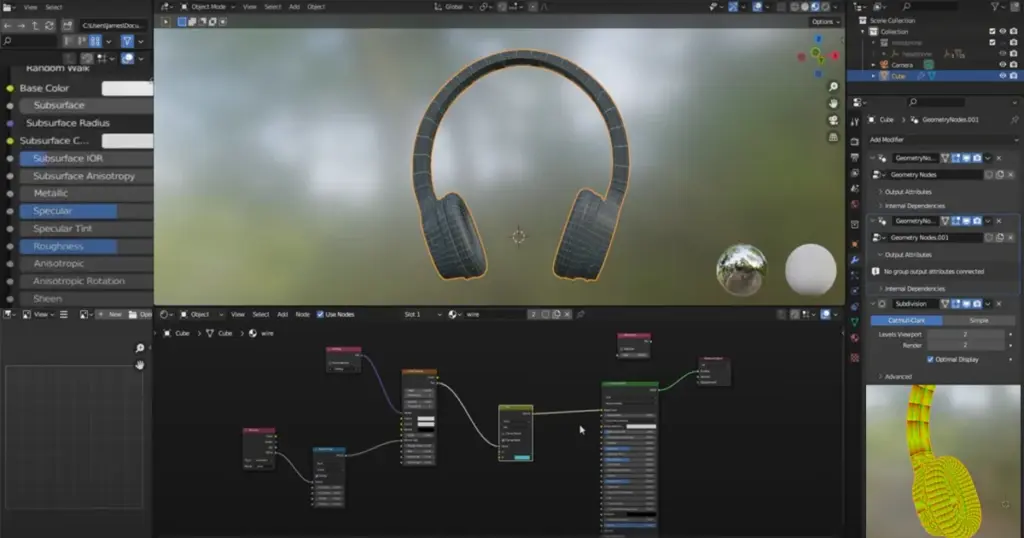Toggle camera view in the viewport
The image size is (1024, 538).
click(x=833, y=121)
